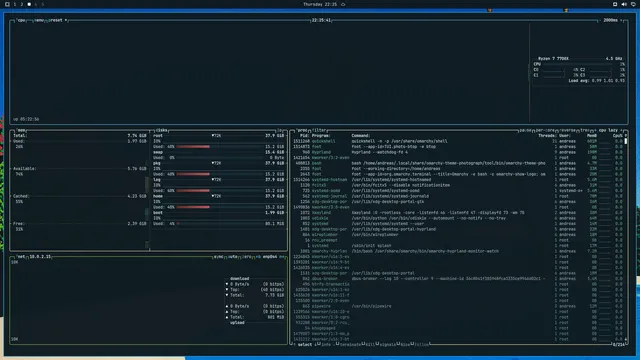Select the dbus-broker process row
The image size is (640, 360).
tap(457, 279)
